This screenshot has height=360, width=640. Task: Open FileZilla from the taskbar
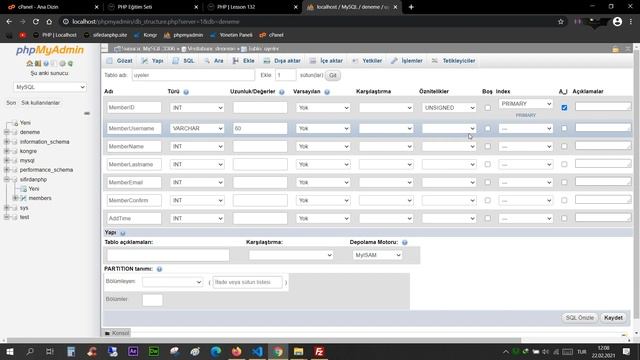[x=319, y=351]
